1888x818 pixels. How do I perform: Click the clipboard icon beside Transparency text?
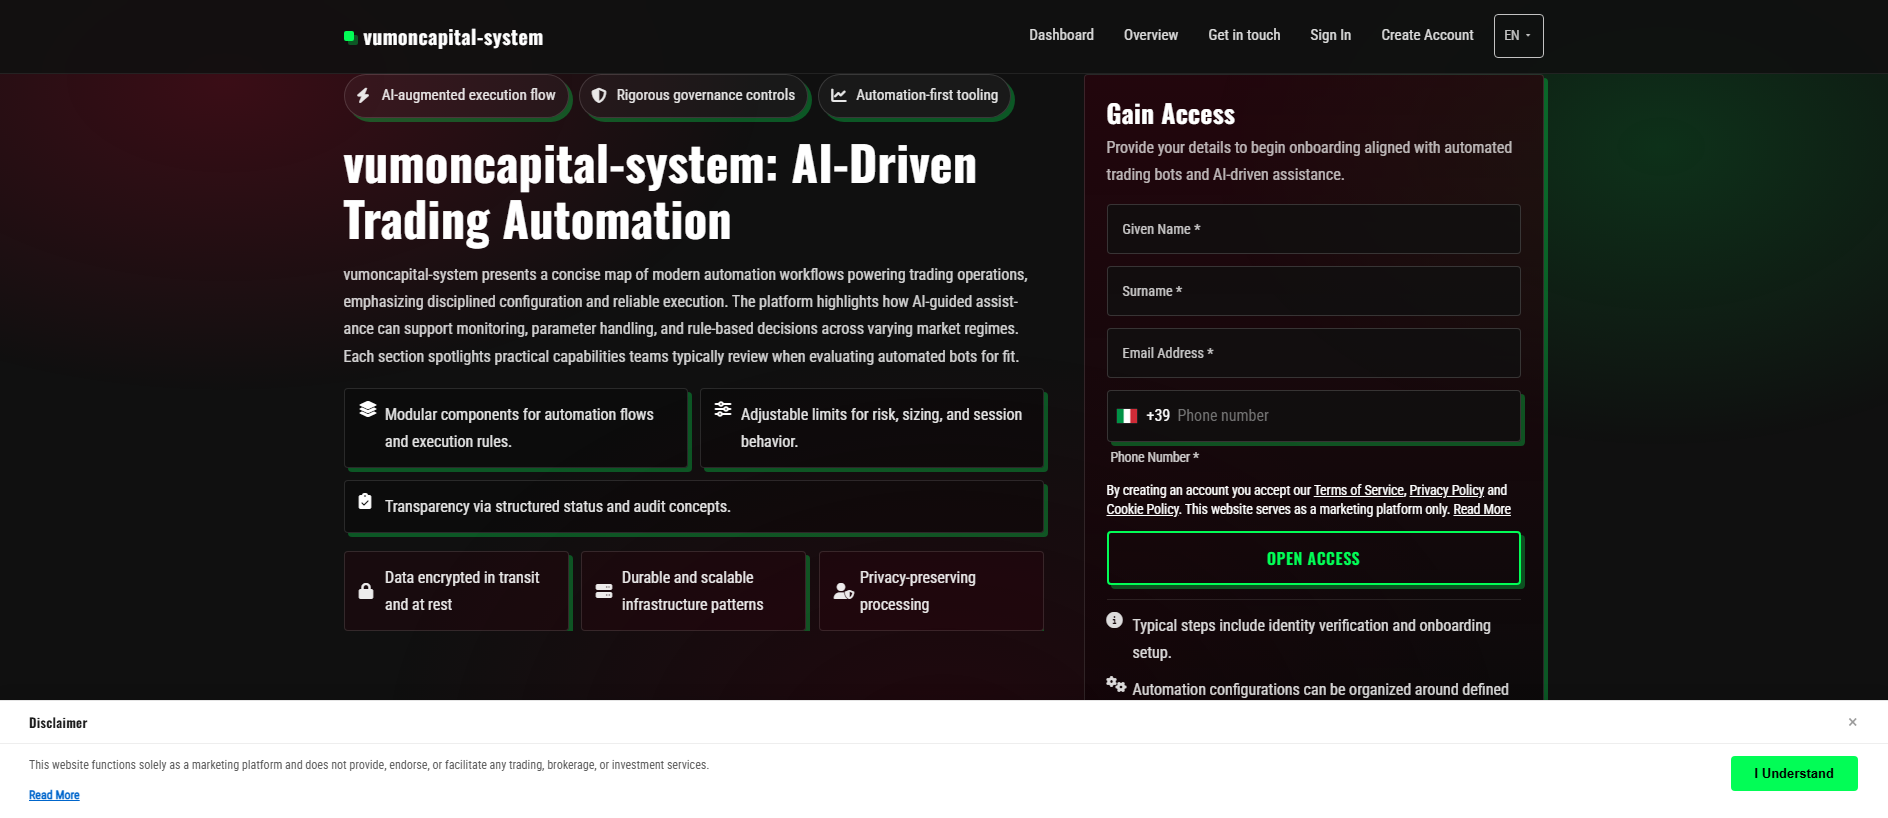365,501
